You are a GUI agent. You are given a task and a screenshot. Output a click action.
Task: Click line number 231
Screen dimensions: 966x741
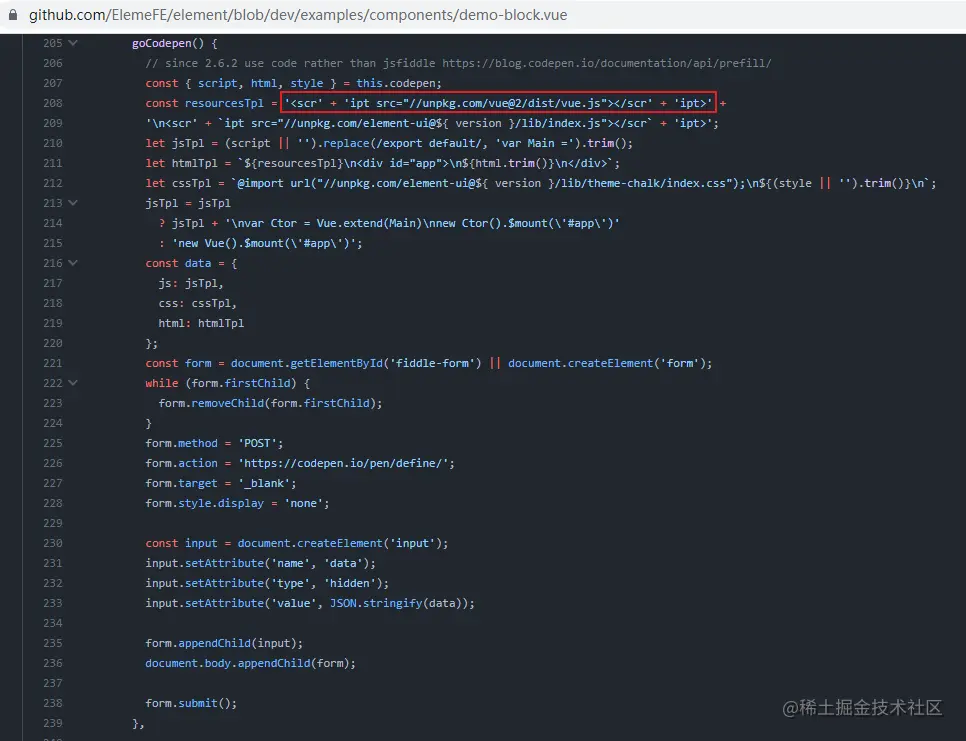pos(53,563)
